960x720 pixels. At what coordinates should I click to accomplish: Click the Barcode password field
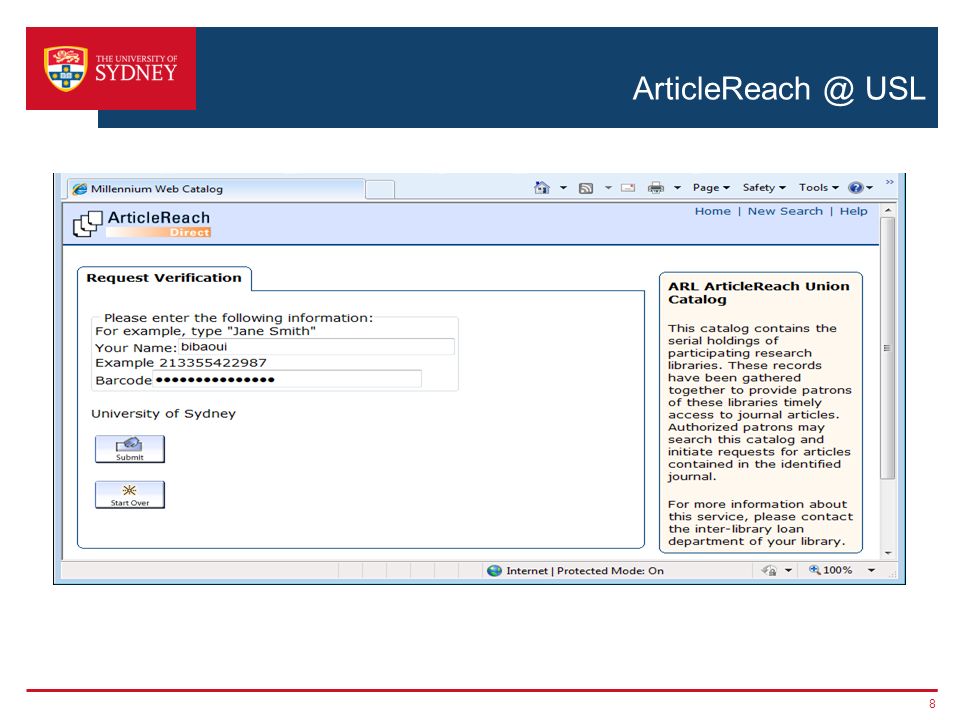tap(287, 379)
